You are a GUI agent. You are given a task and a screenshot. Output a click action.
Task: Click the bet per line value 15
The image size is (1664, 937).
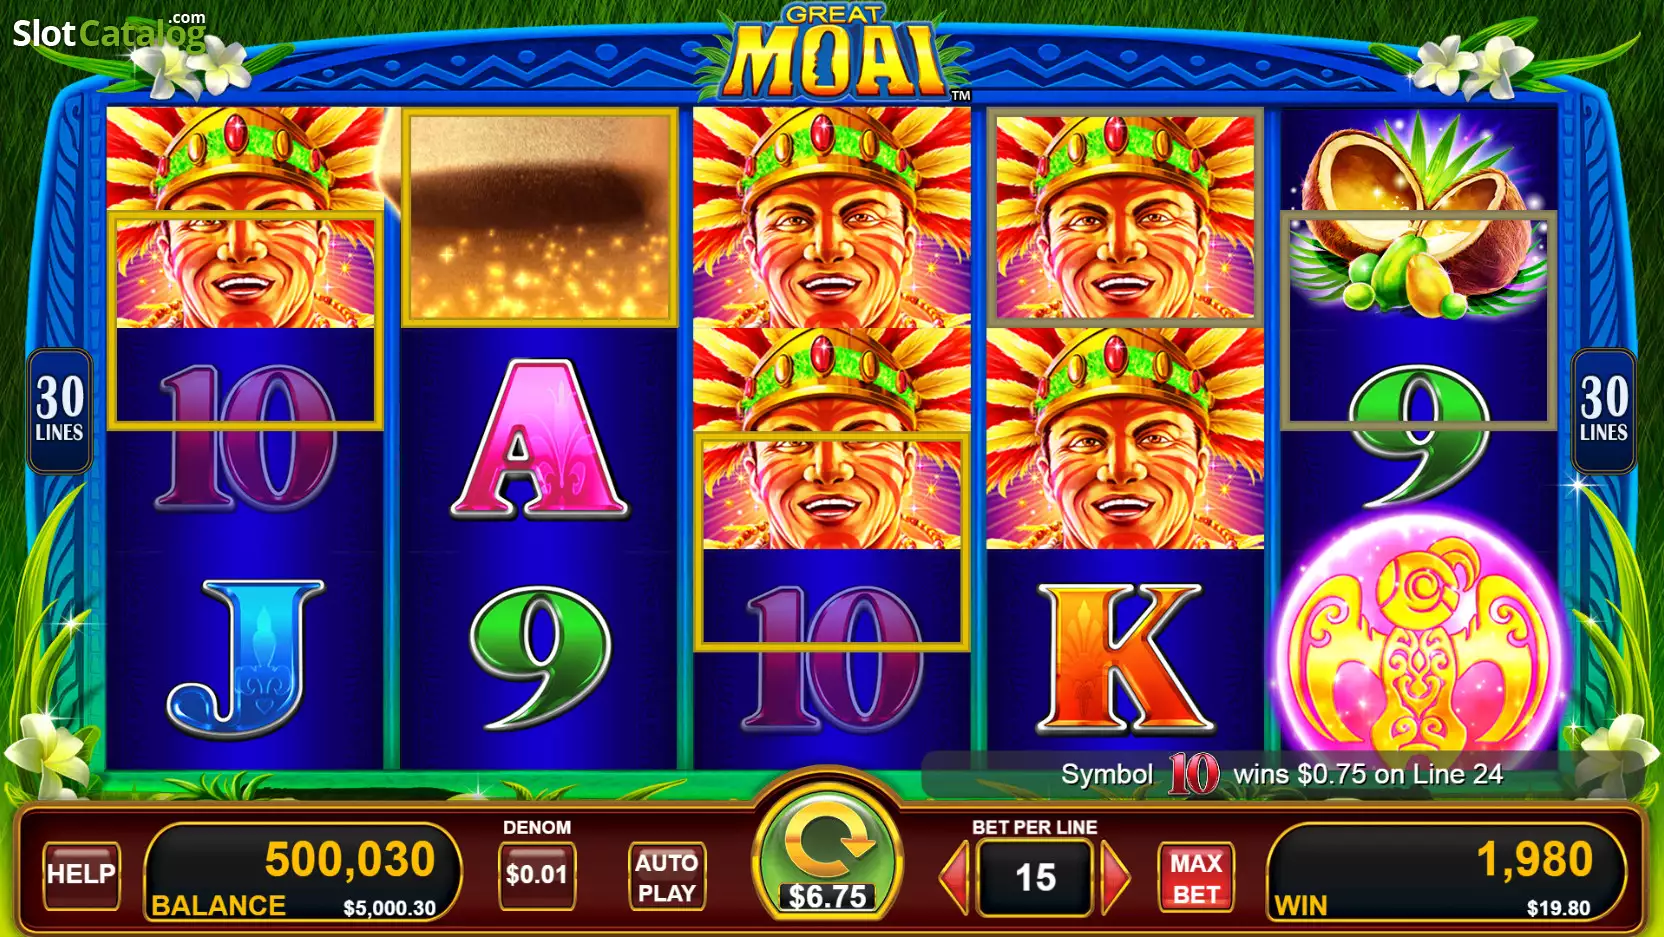point(1035,878)
